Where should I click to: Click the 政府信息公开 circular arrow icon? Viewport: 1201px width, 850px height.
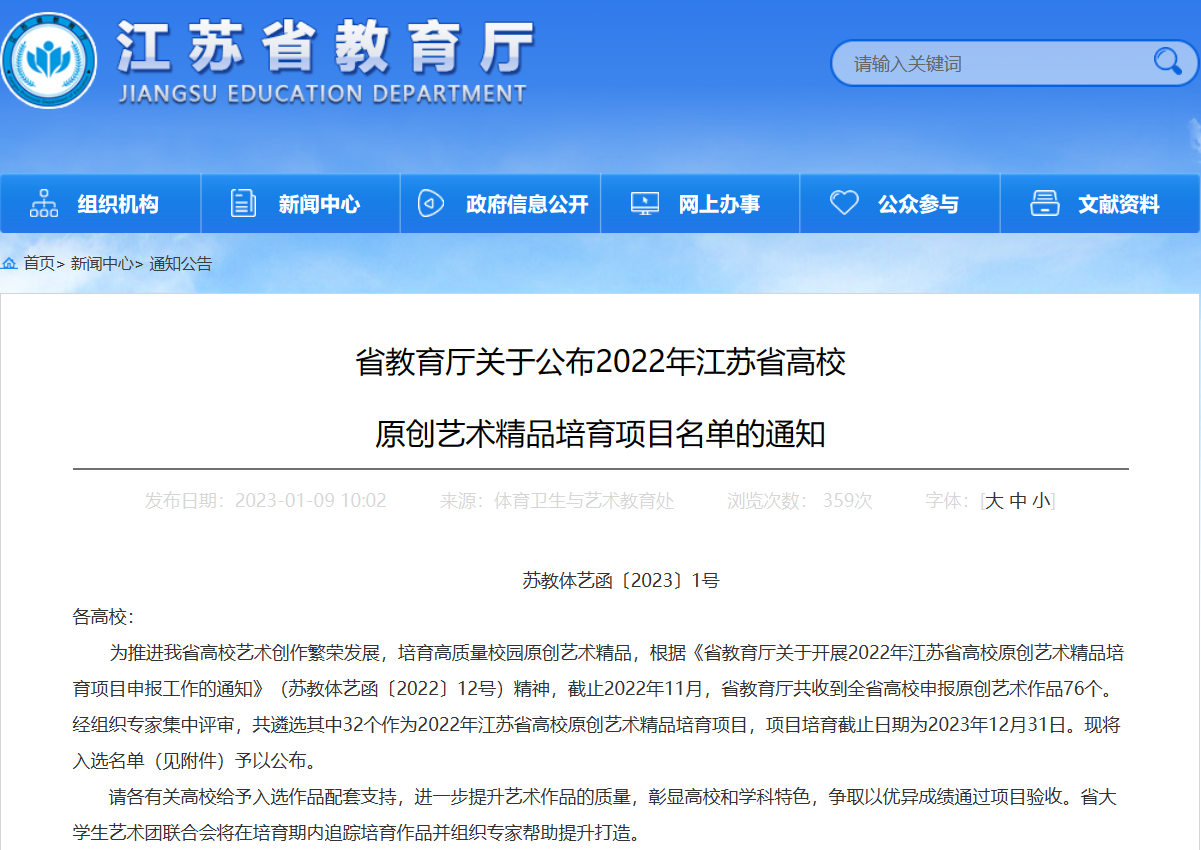pyautogui.click(x=431, y=202)
